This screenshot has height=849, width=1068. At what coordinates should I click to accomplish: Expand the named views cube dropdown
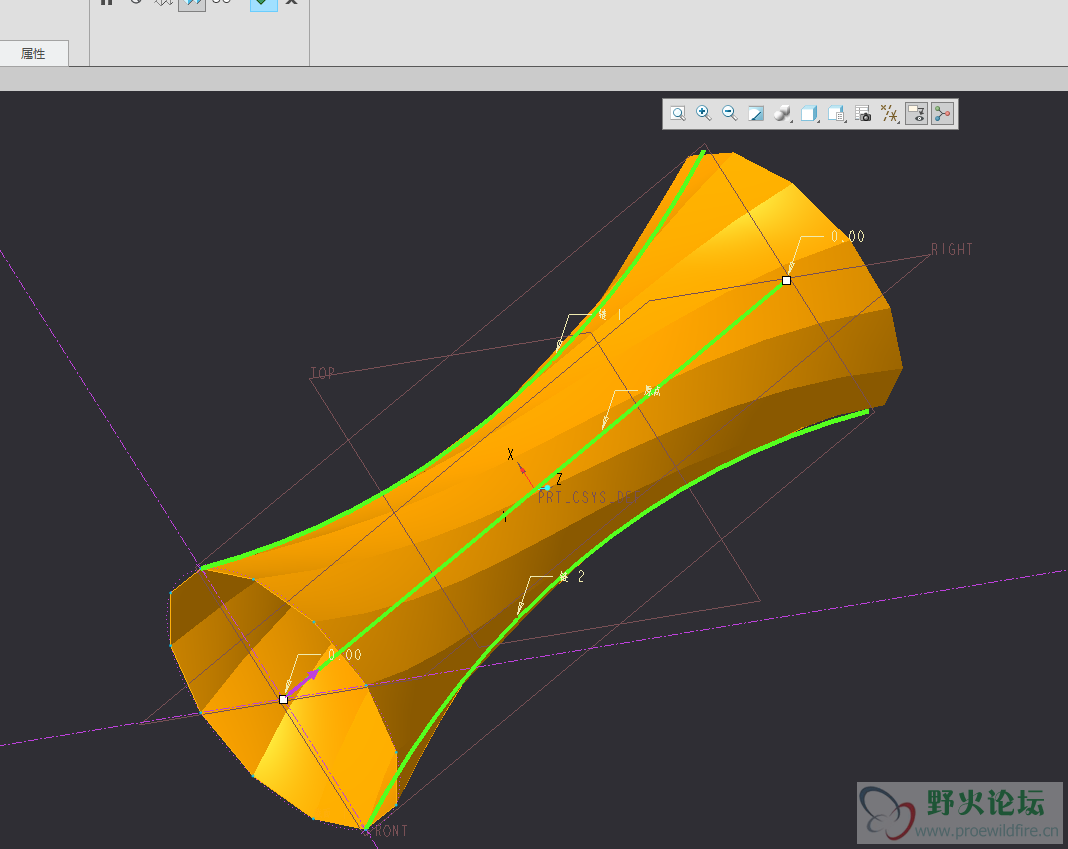(810, 114)
